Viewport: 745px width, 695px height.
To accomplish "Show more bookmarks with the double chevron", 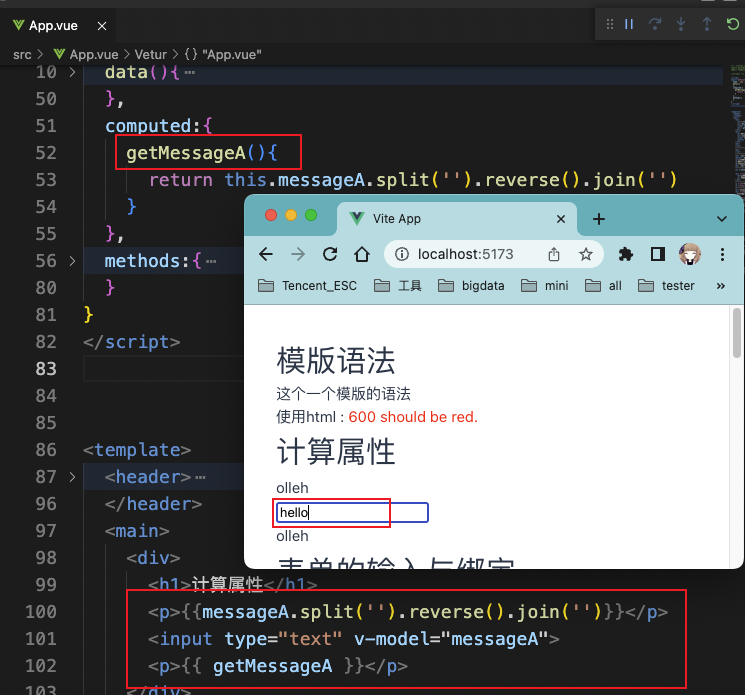I will (x=721, y=286).
